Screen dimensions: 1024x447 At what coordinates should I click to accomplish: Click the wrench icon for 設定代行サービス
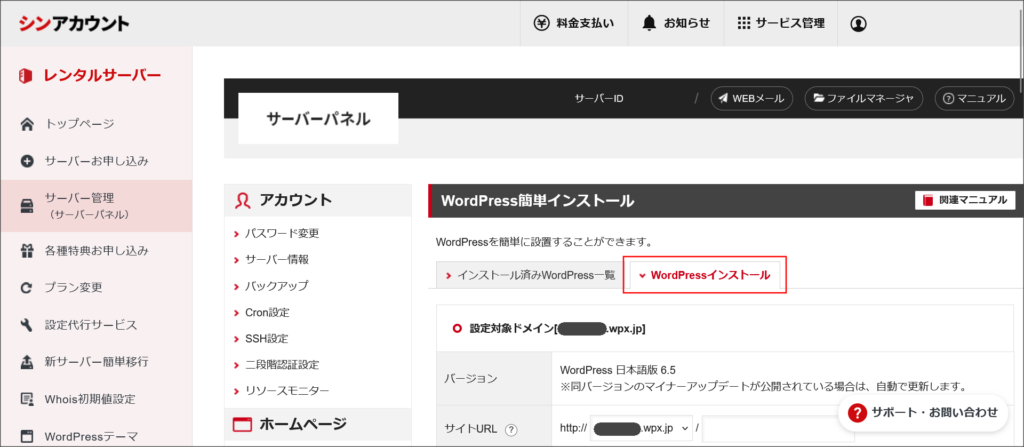[x=27, y=325]
